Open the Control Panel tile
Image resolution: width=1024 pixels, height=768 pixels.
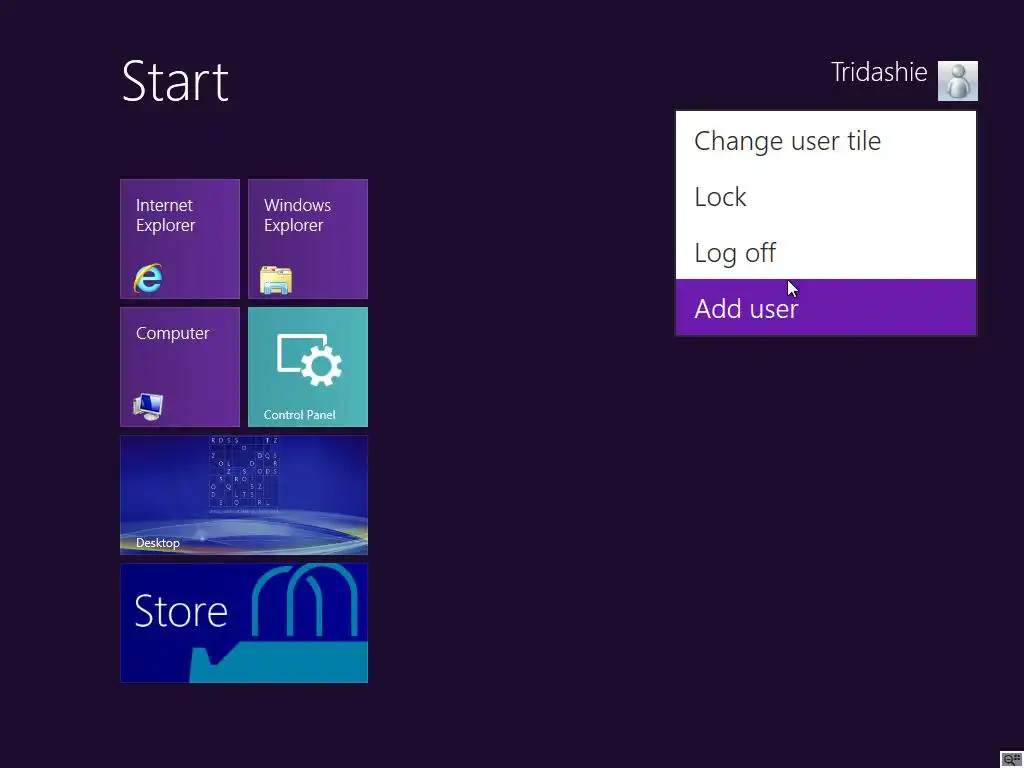(308, 366)
